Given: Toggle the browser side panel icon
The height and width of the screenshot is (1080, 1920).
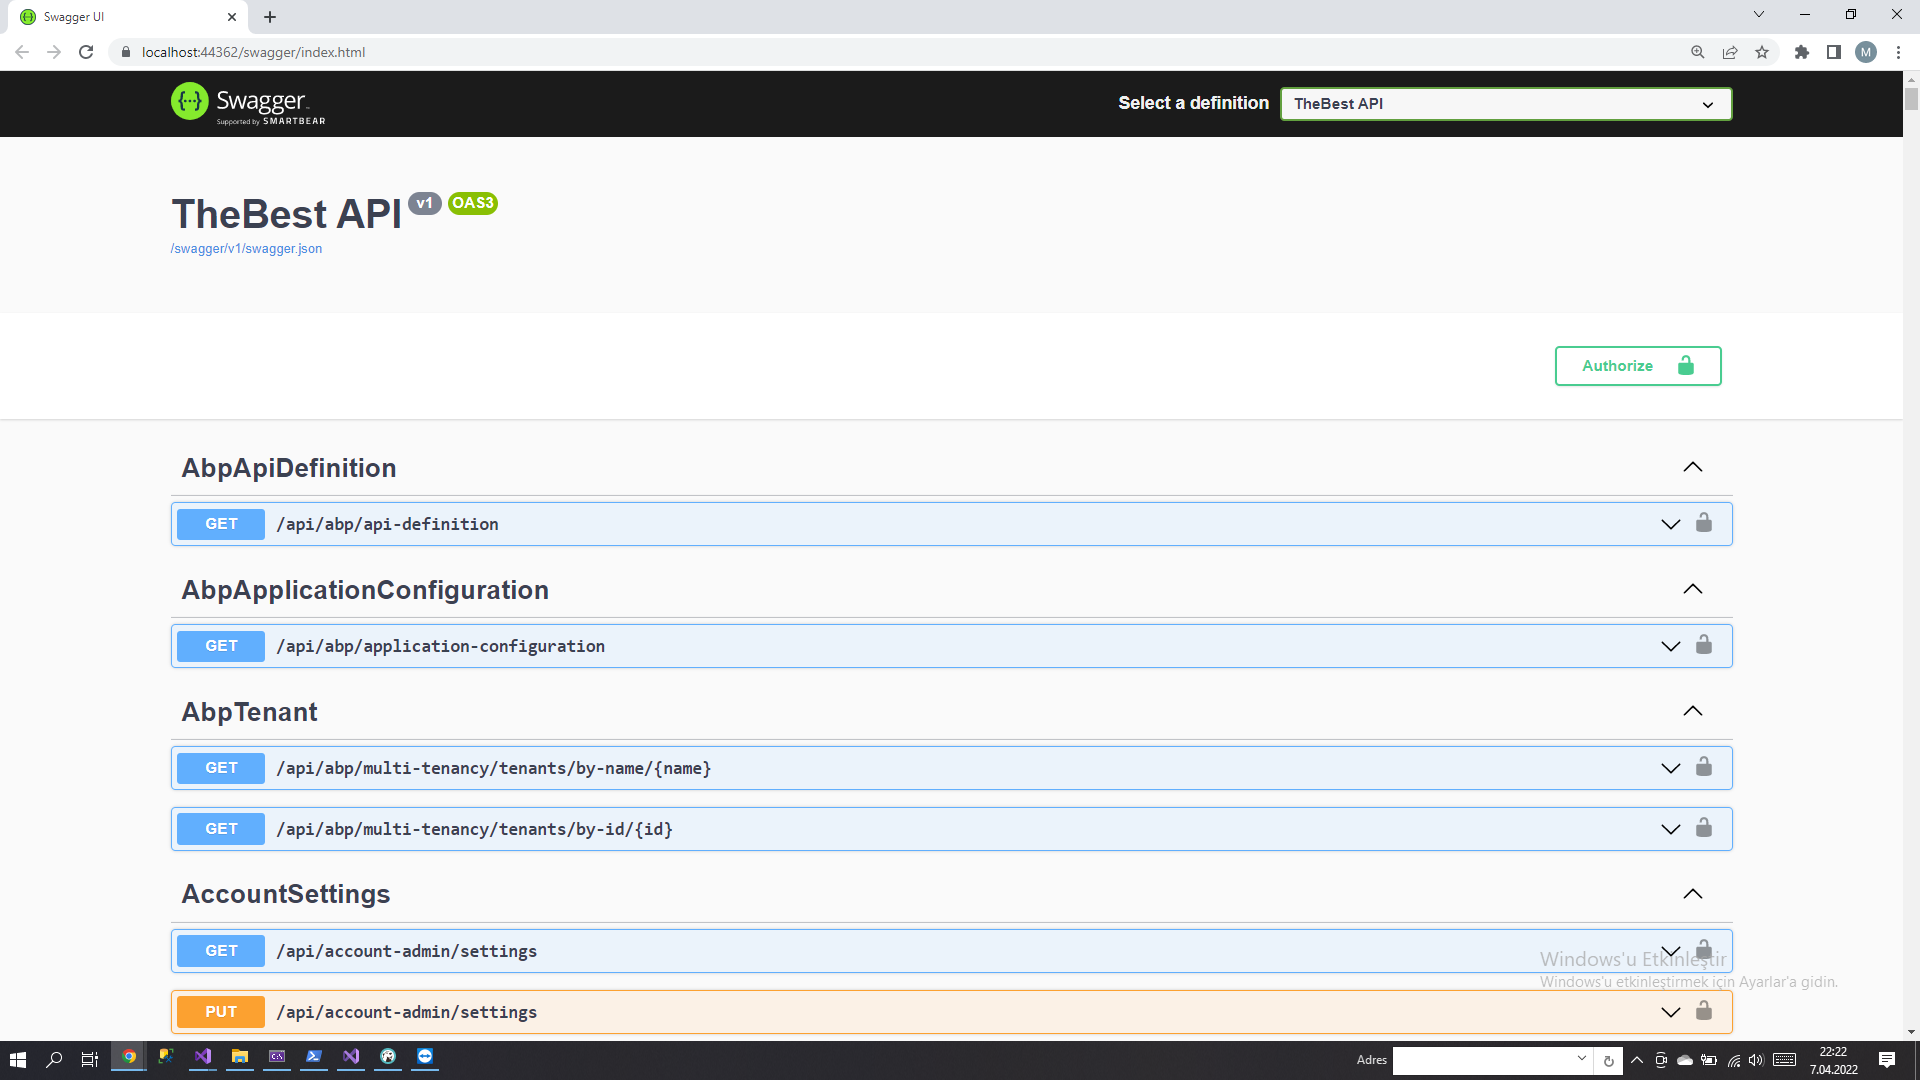Looking at the screenshot, I should click(x=1834, y=52).
